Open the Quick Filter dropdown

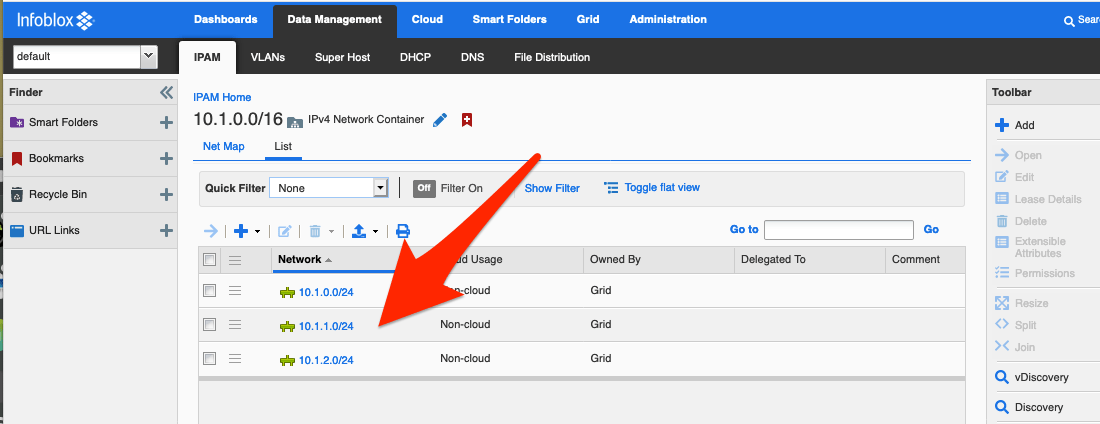[381, 188]
